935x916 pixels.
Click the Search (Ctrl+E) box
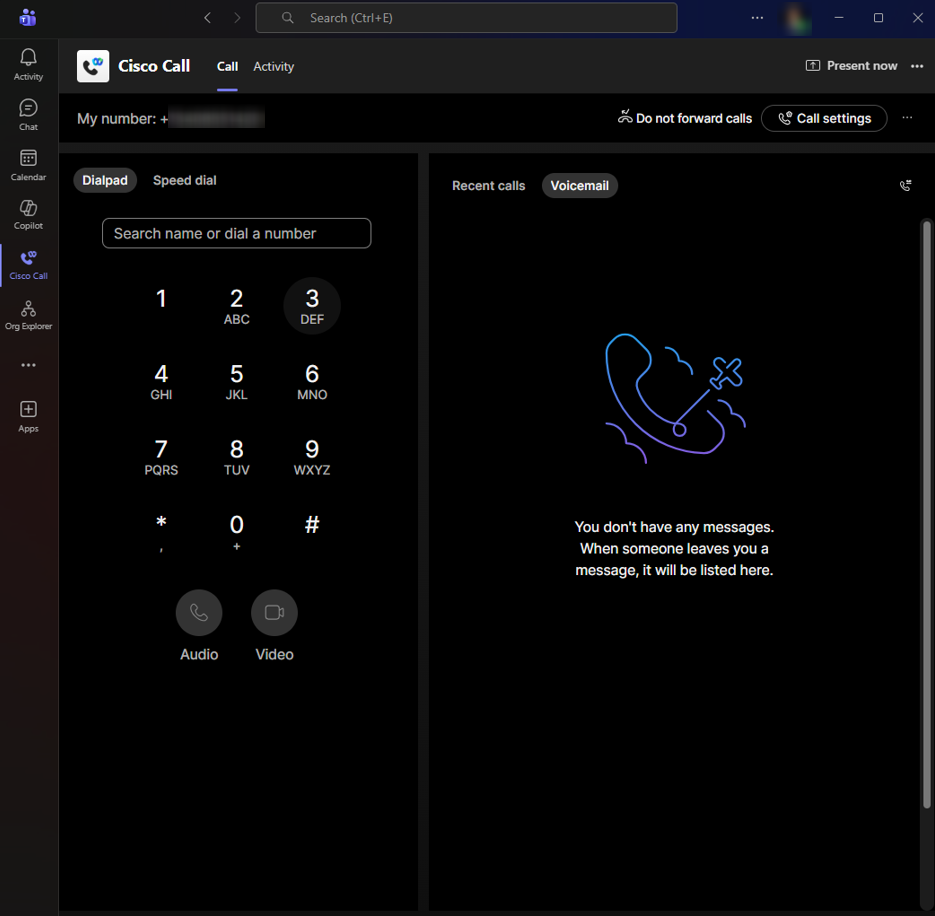tap(466, 18)
